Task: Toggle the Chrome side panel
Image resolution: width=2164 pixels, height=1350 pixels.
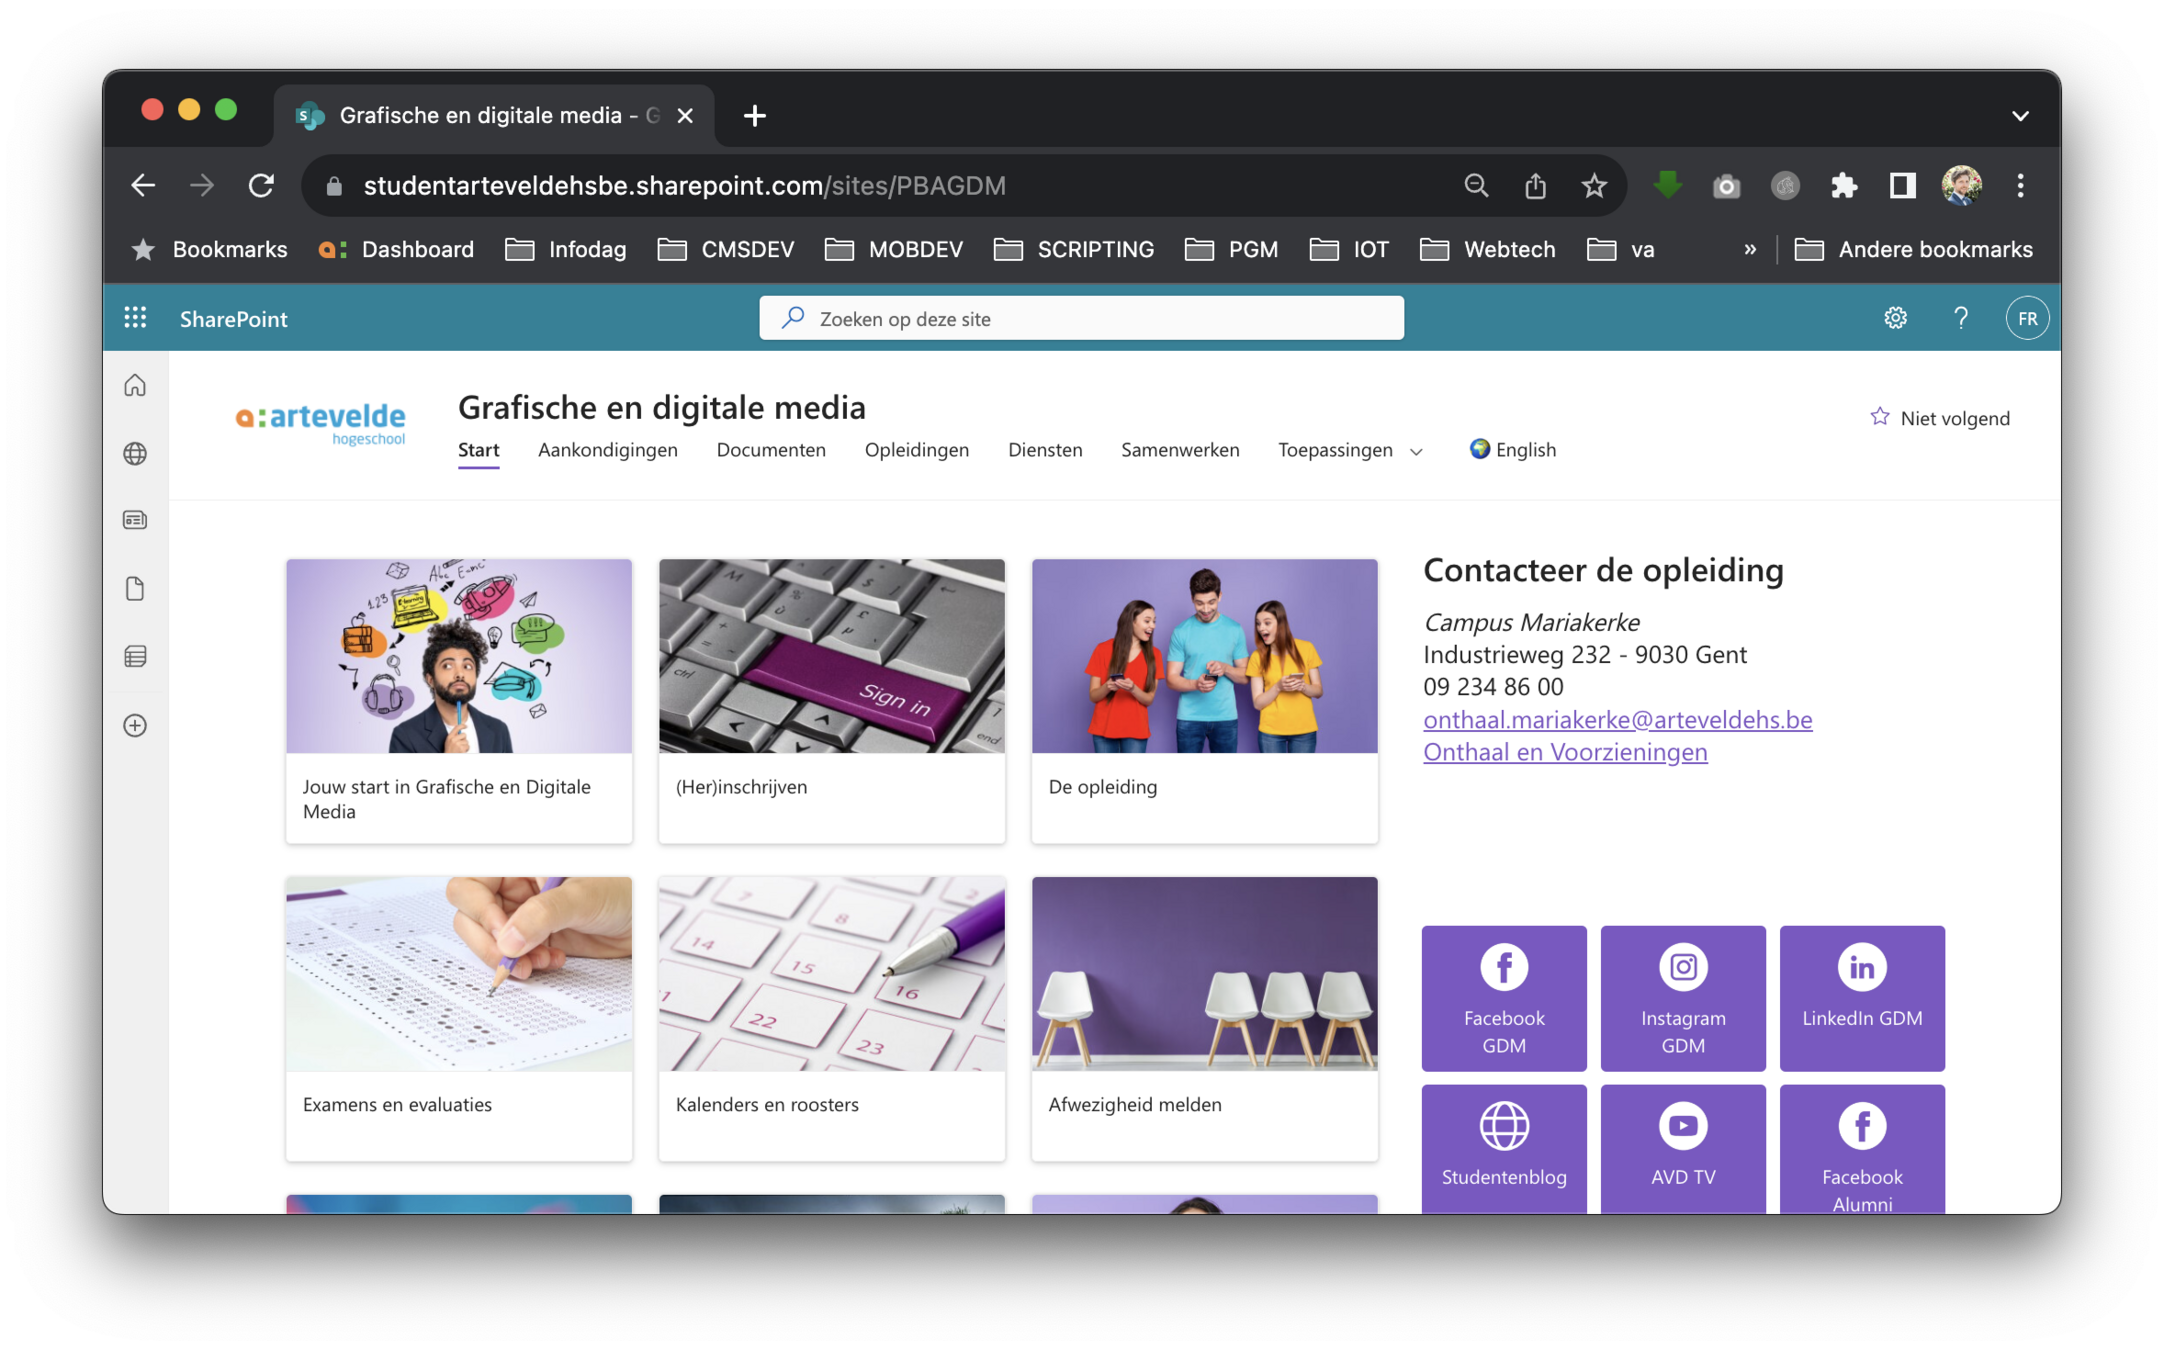Action: (1902, 186)
